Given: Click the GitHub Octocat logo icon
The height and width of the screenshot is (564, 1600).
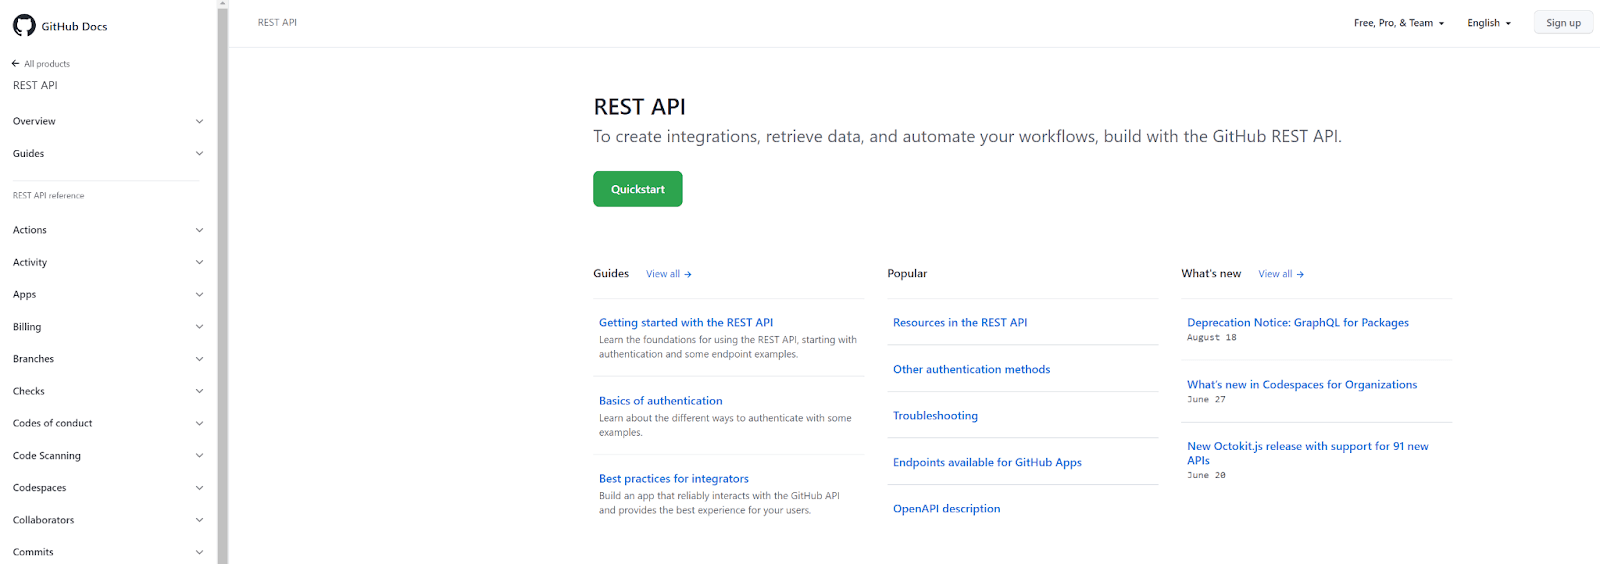Looking at the screenshot, I should click(24, 26).
